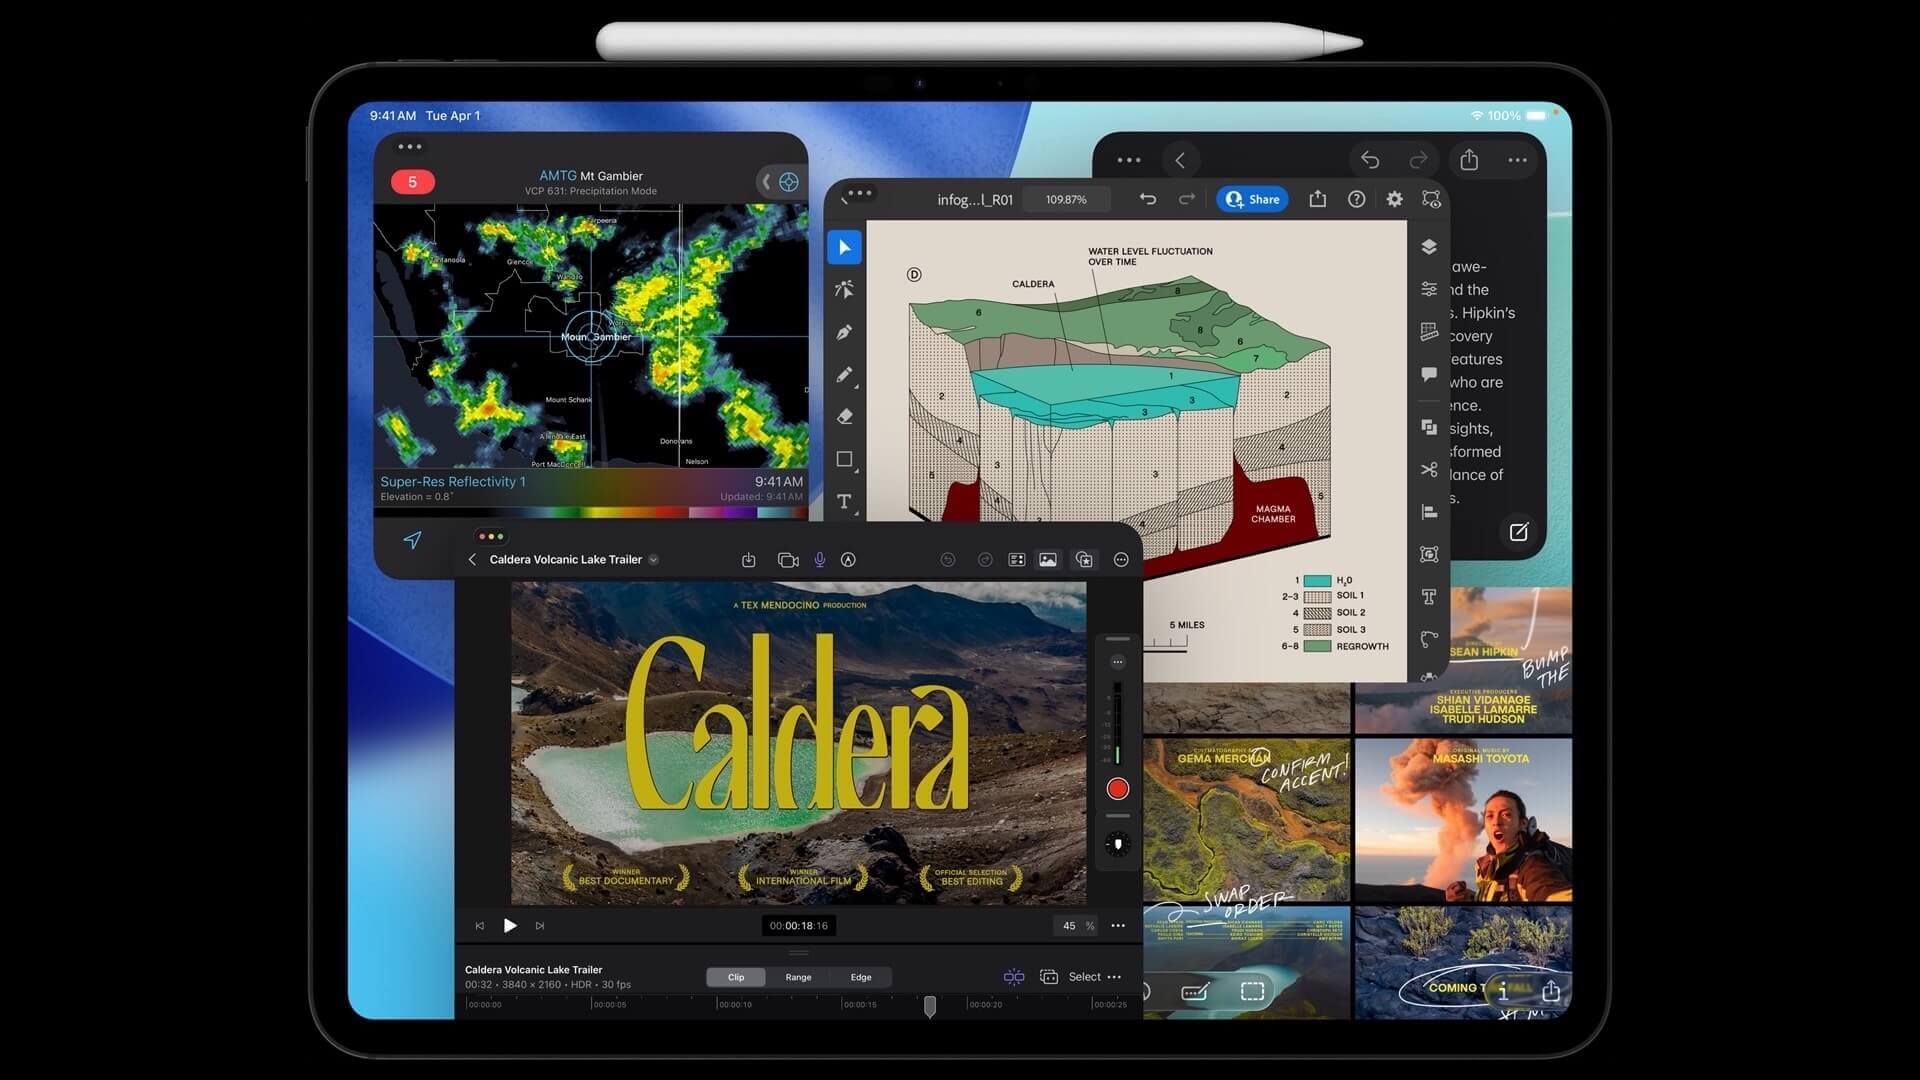
Task: Open the 109.87% zoom level dropdown
Action: coord(1066,199)
